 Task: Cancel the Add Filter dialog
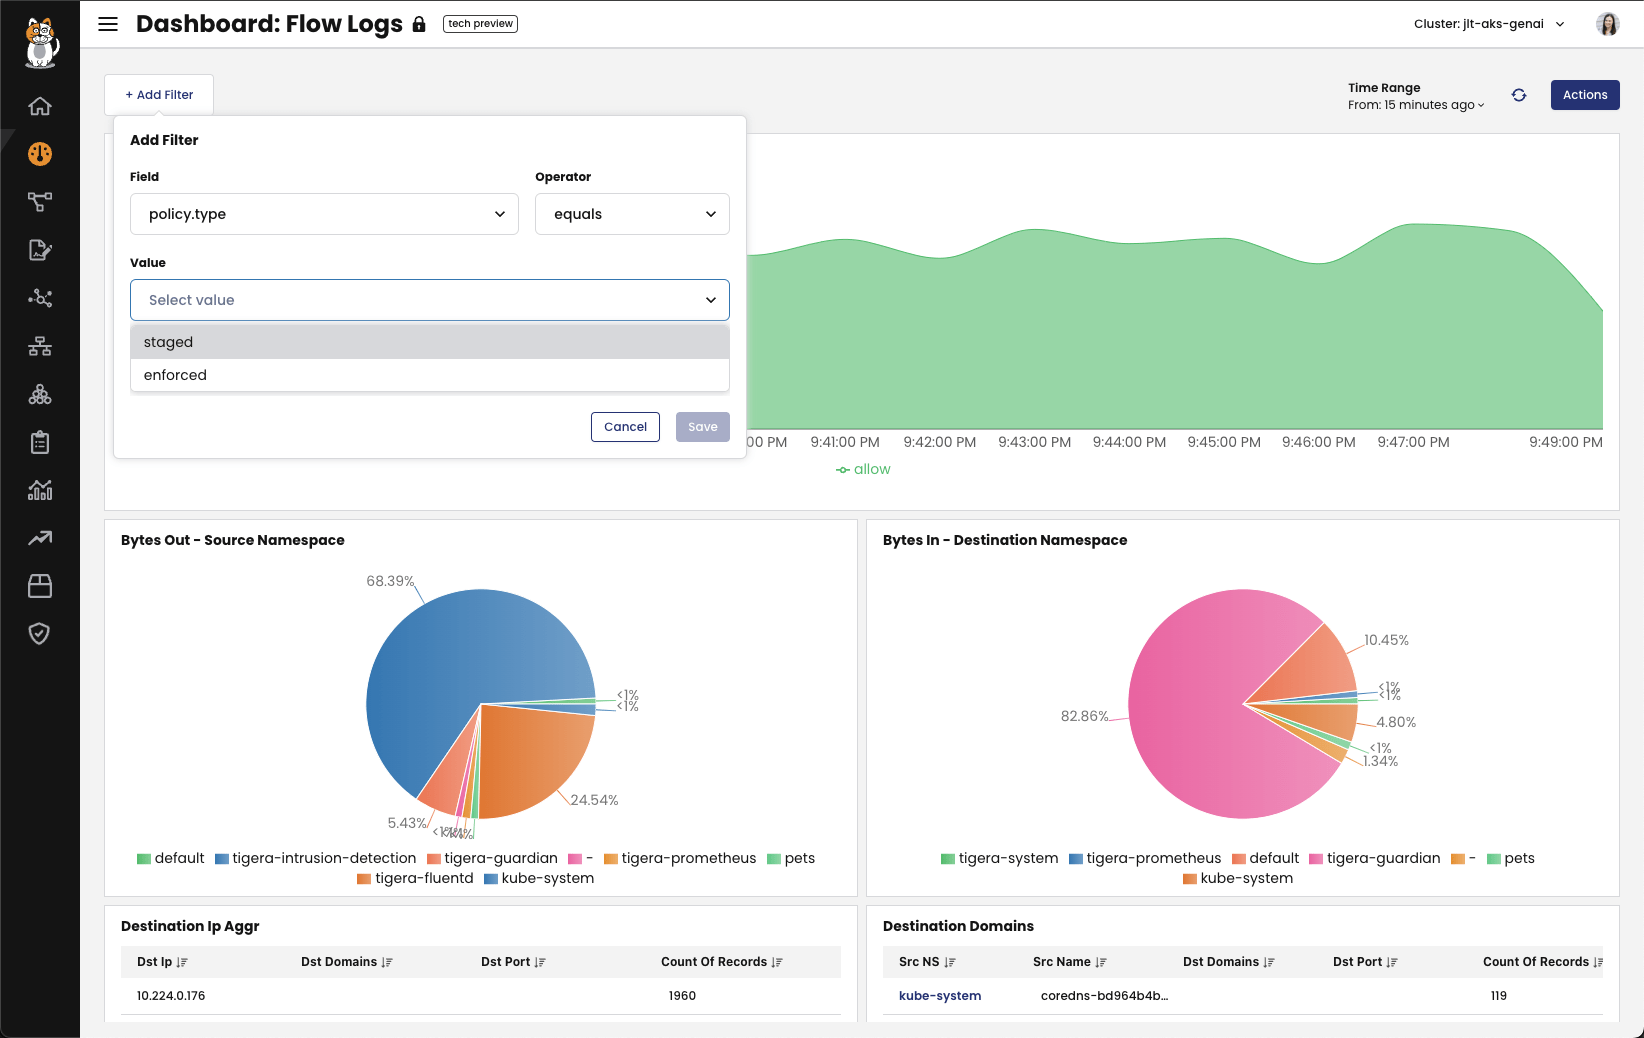(625, 427)
